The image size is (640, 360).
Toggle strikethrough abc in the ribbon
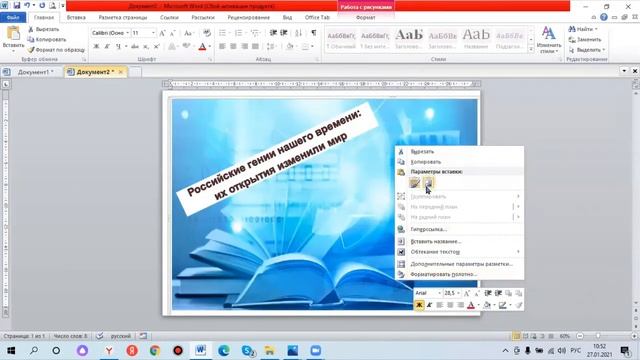coord(135,47)
